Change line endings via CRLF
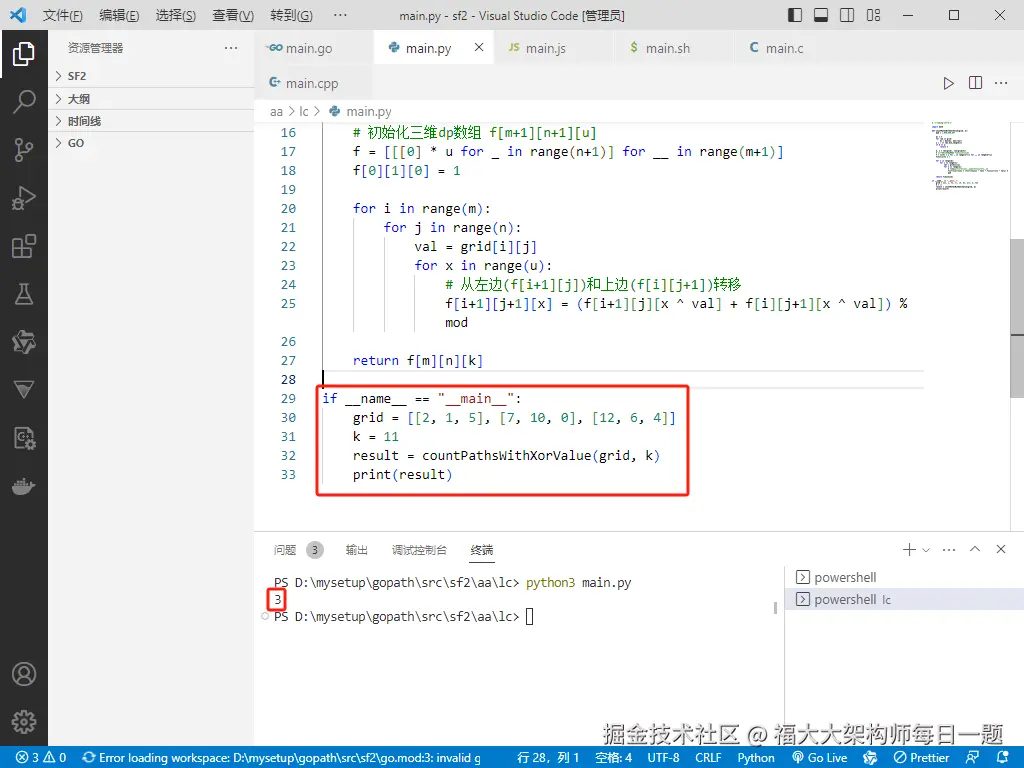 [708, 758]
